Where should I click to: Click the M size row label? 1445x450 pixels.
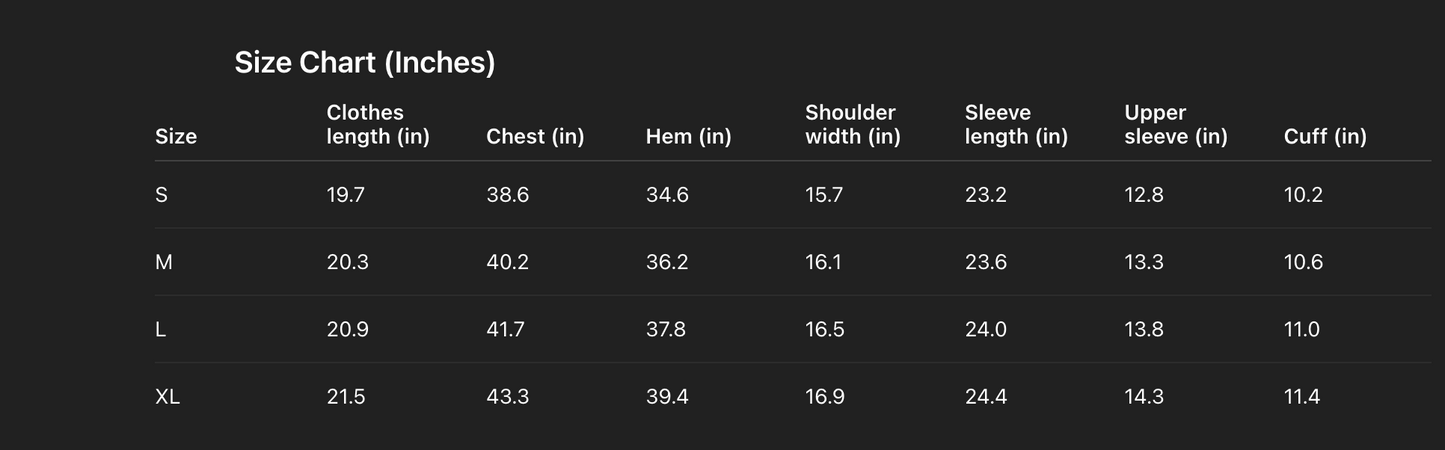coord(164,262)
